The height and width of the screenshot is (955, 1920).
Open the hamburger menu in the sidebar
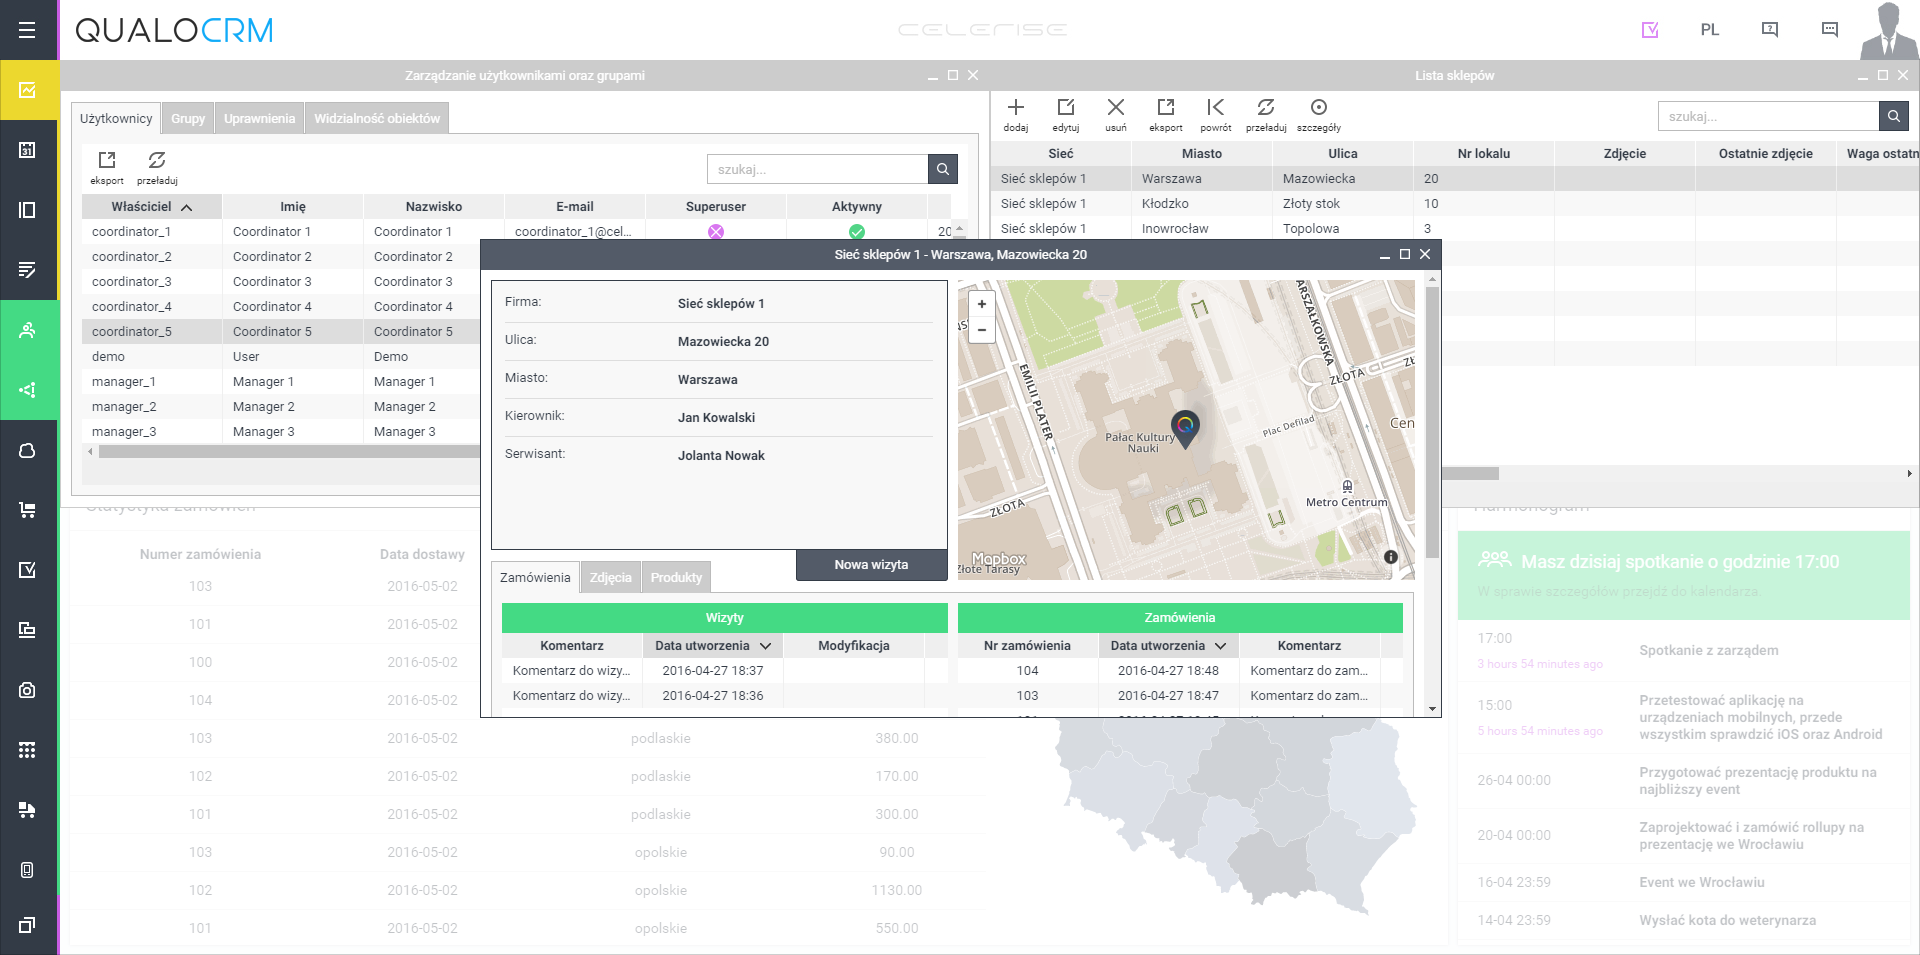point(27,30)
